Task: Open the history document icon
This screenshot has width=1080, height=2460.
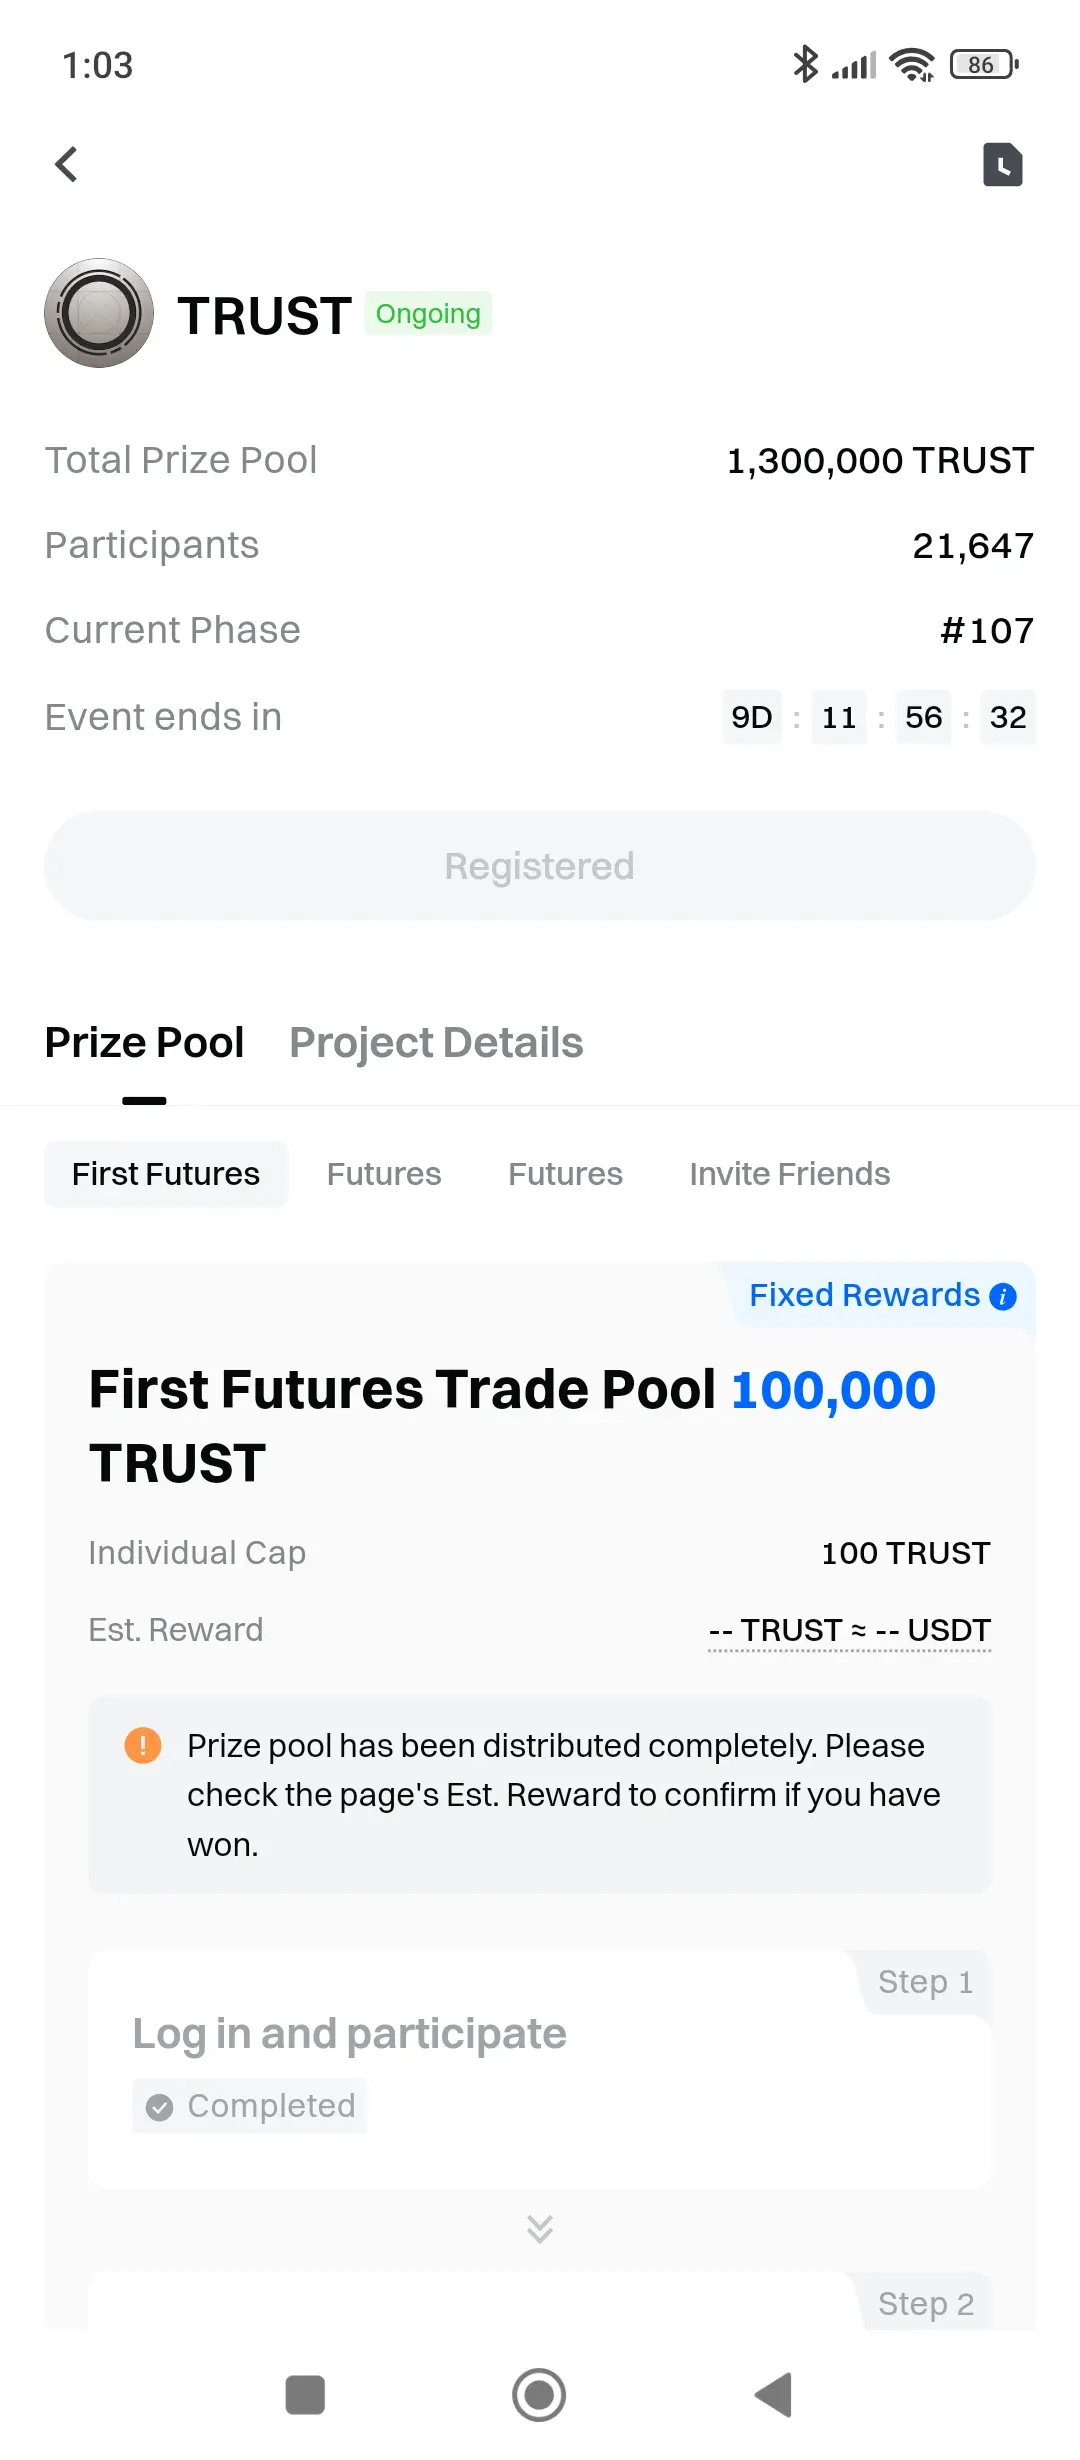Action: point(1002,165)
